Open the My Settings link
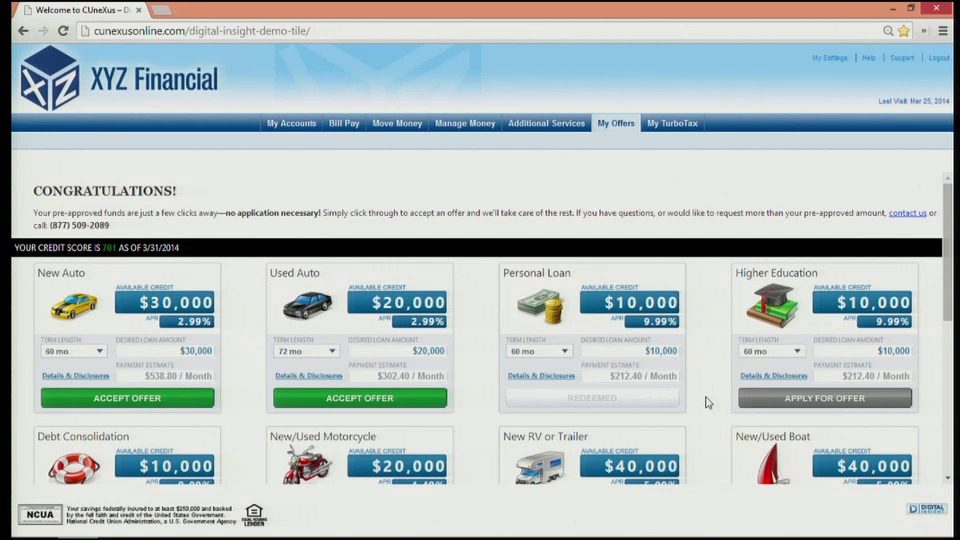The height and width of the screenshot is (540, 960). click(830, 58)
